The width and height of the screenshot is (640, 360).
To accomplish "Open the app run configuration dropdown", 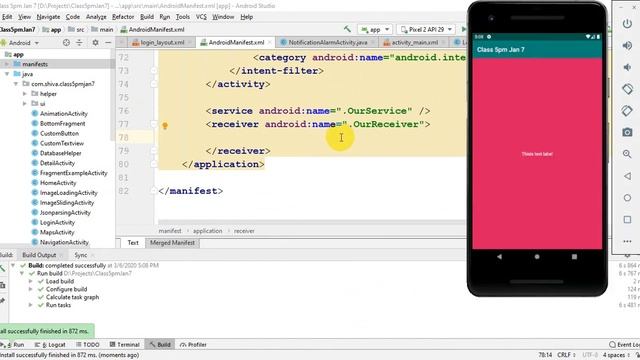I will (x=375, y=29).
